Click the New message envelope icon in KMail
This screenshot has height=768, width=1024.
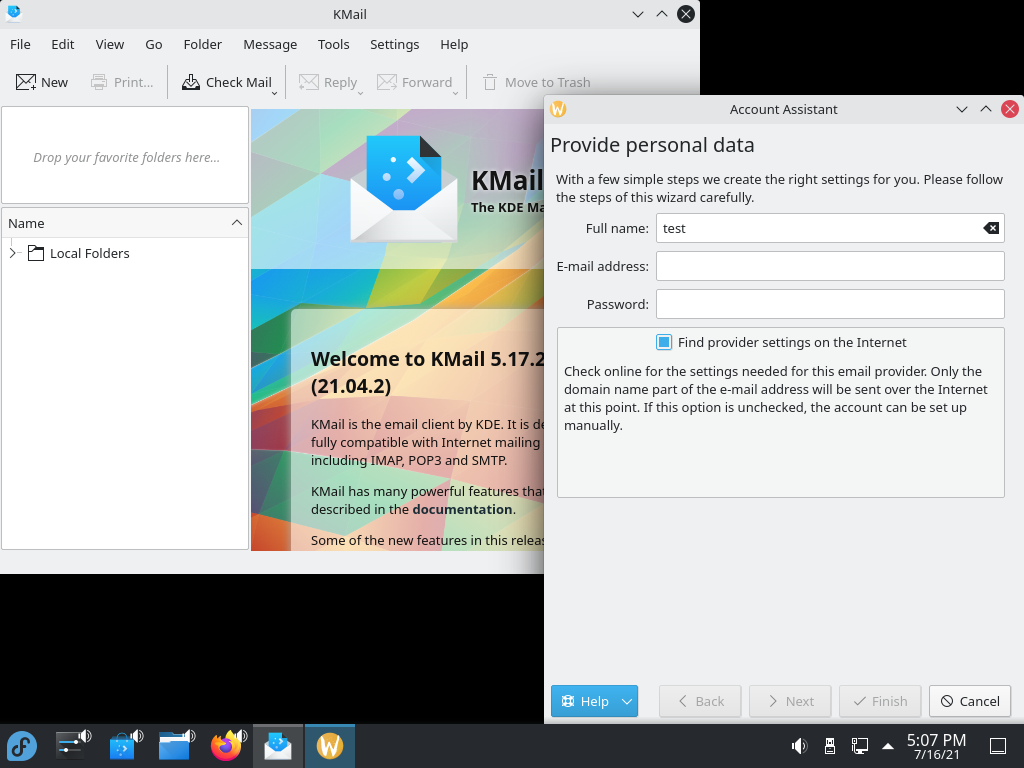26,82
